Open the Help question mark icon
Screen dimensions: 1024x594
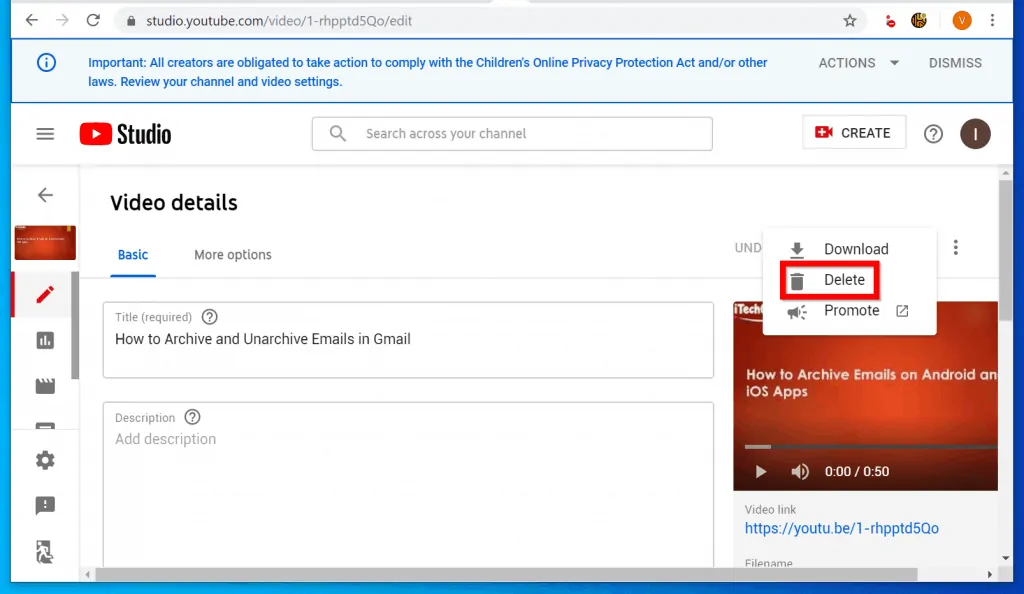click(933, 134)
